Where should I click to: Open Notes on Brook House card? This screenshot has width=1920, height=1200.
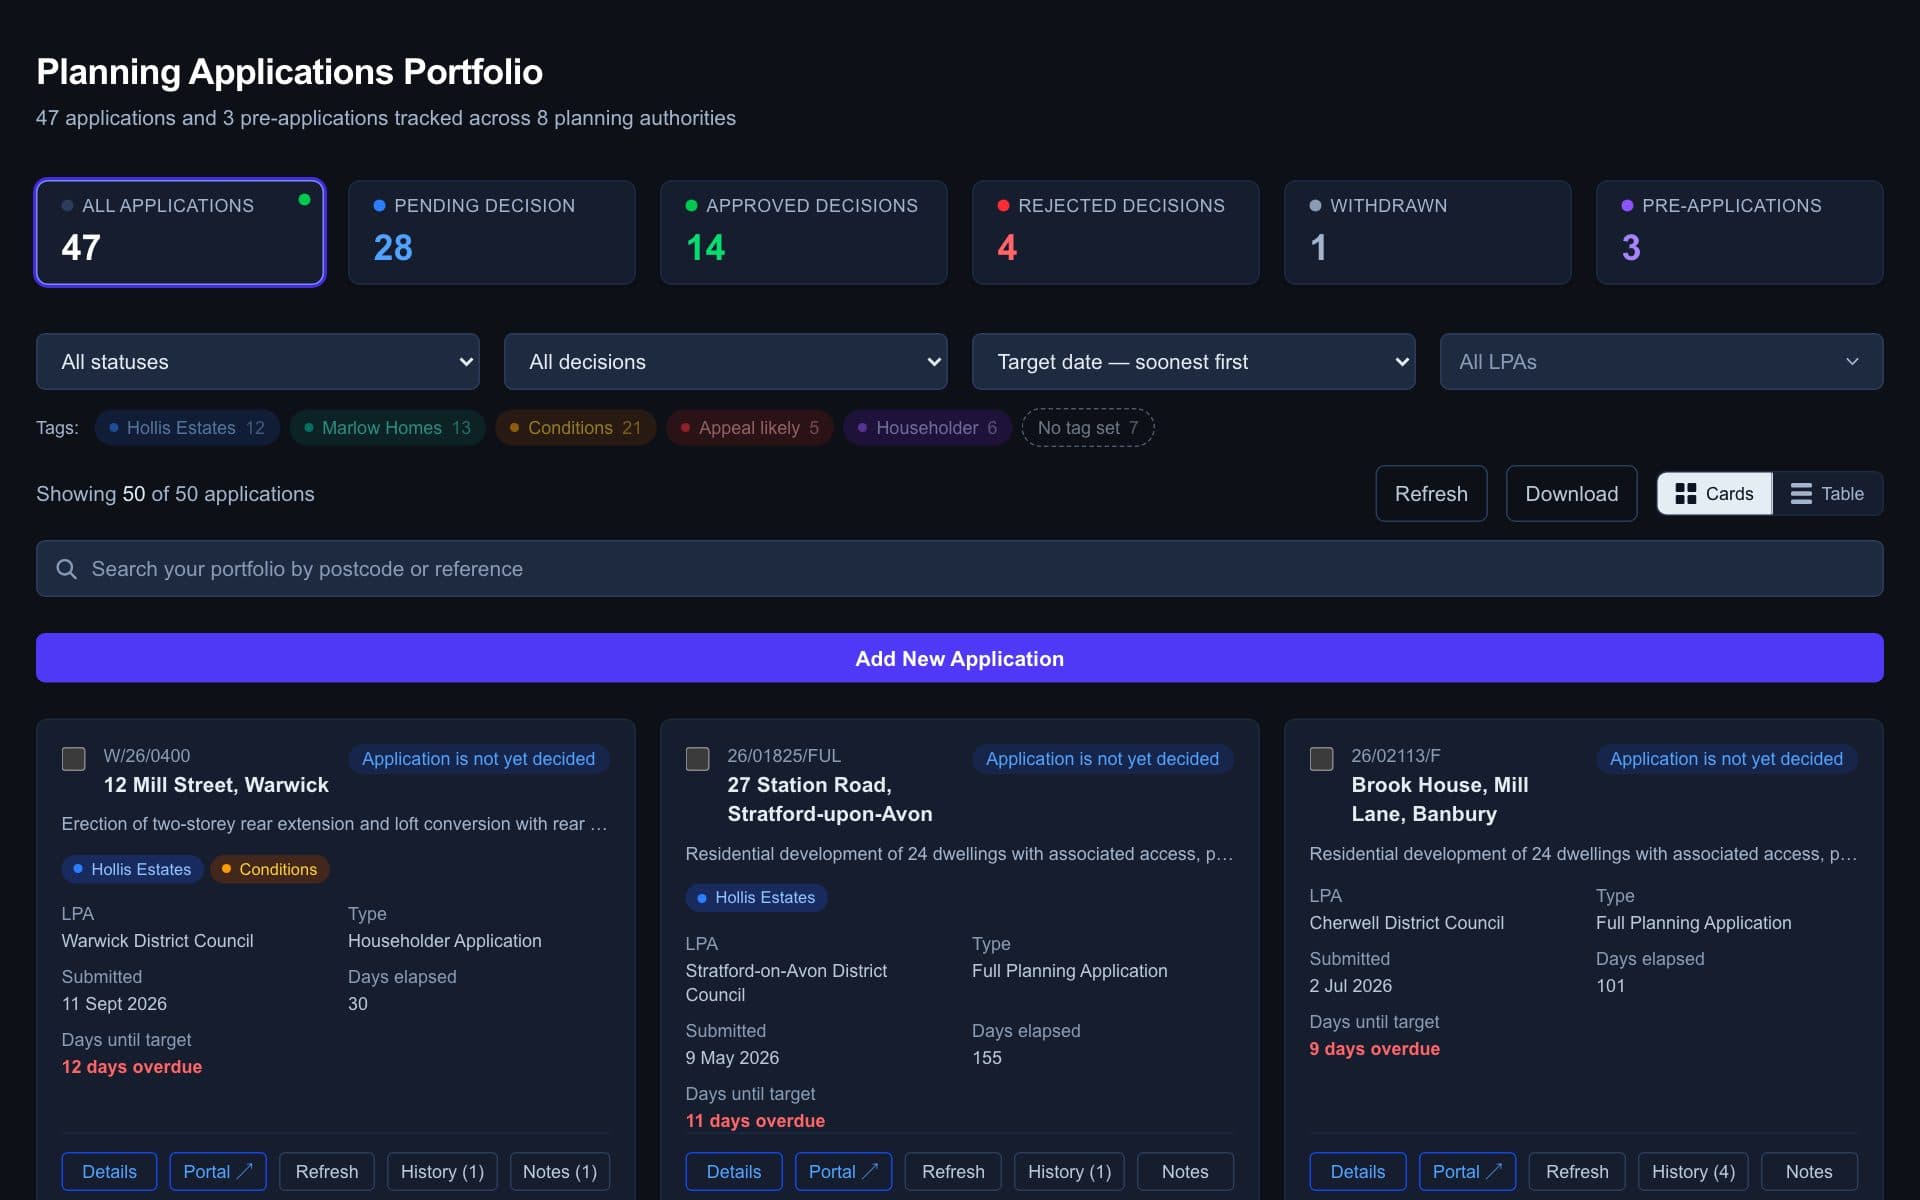click(1809, 1172)
